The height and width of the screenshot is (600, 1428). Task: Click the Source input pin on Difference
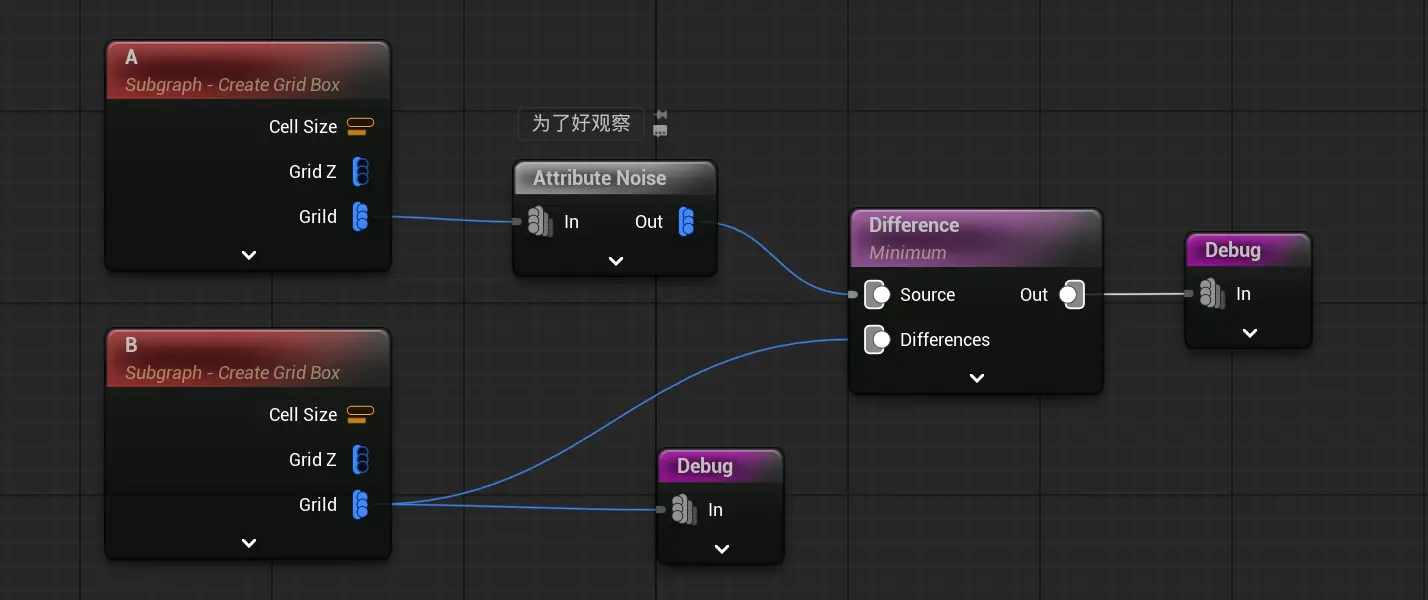pos(877,295)
